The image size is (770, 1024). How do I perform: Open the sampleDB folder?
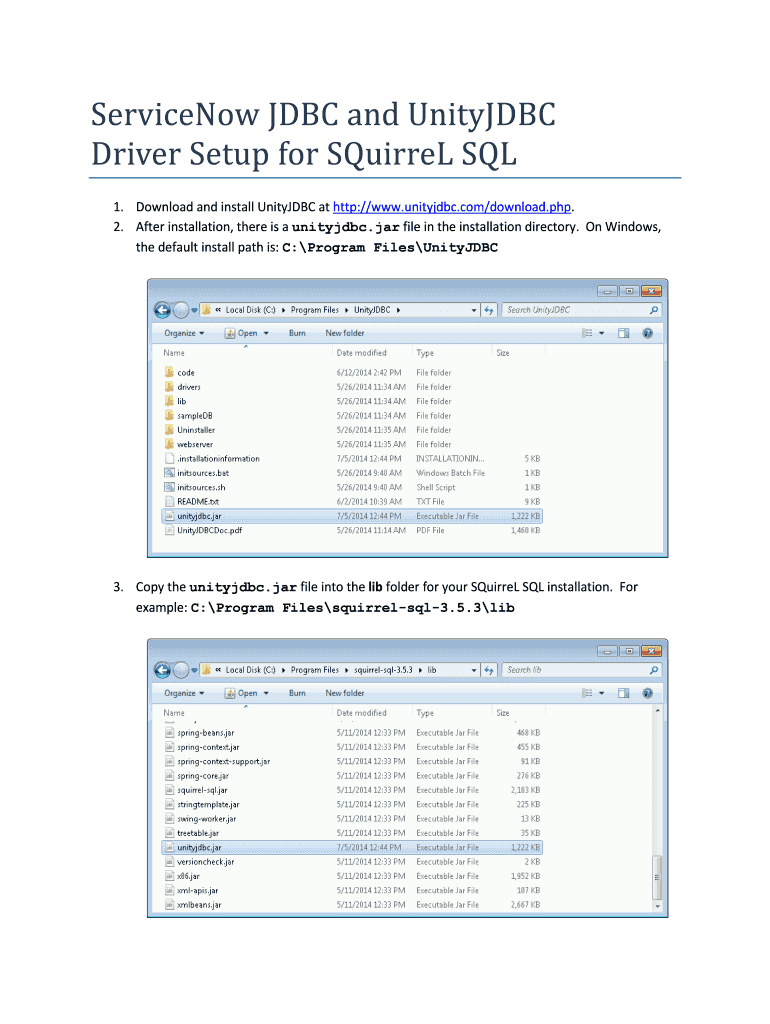tap(194, 415)
